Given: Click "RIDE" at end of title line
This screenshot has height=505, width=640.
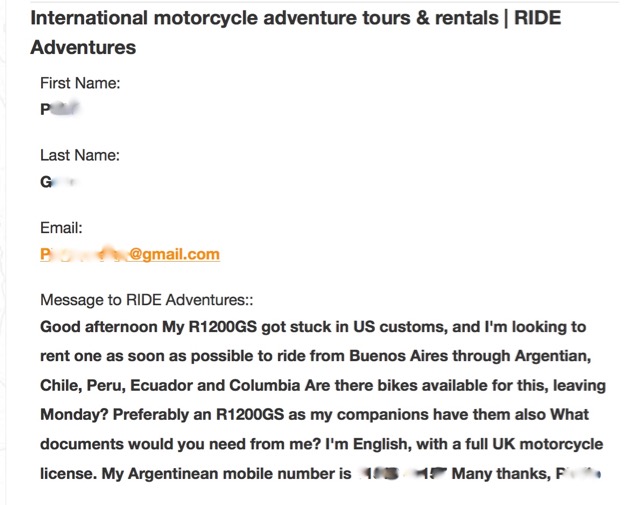Looking at the screenshot, I should (x=537, y=18).
